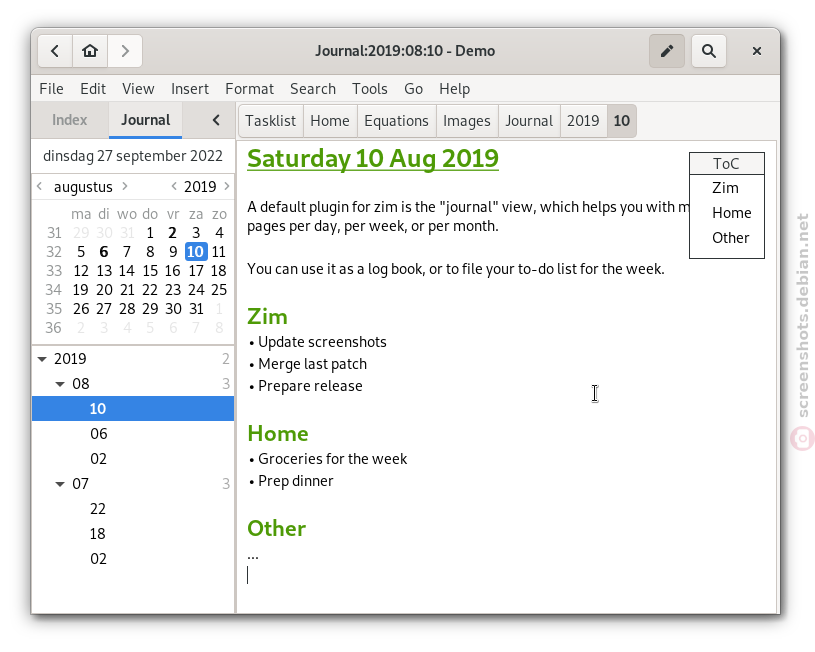Viewport: 815px width, 652px height.
Task: Jump to Equations in the path bar
Action: (x=397, y=121)
